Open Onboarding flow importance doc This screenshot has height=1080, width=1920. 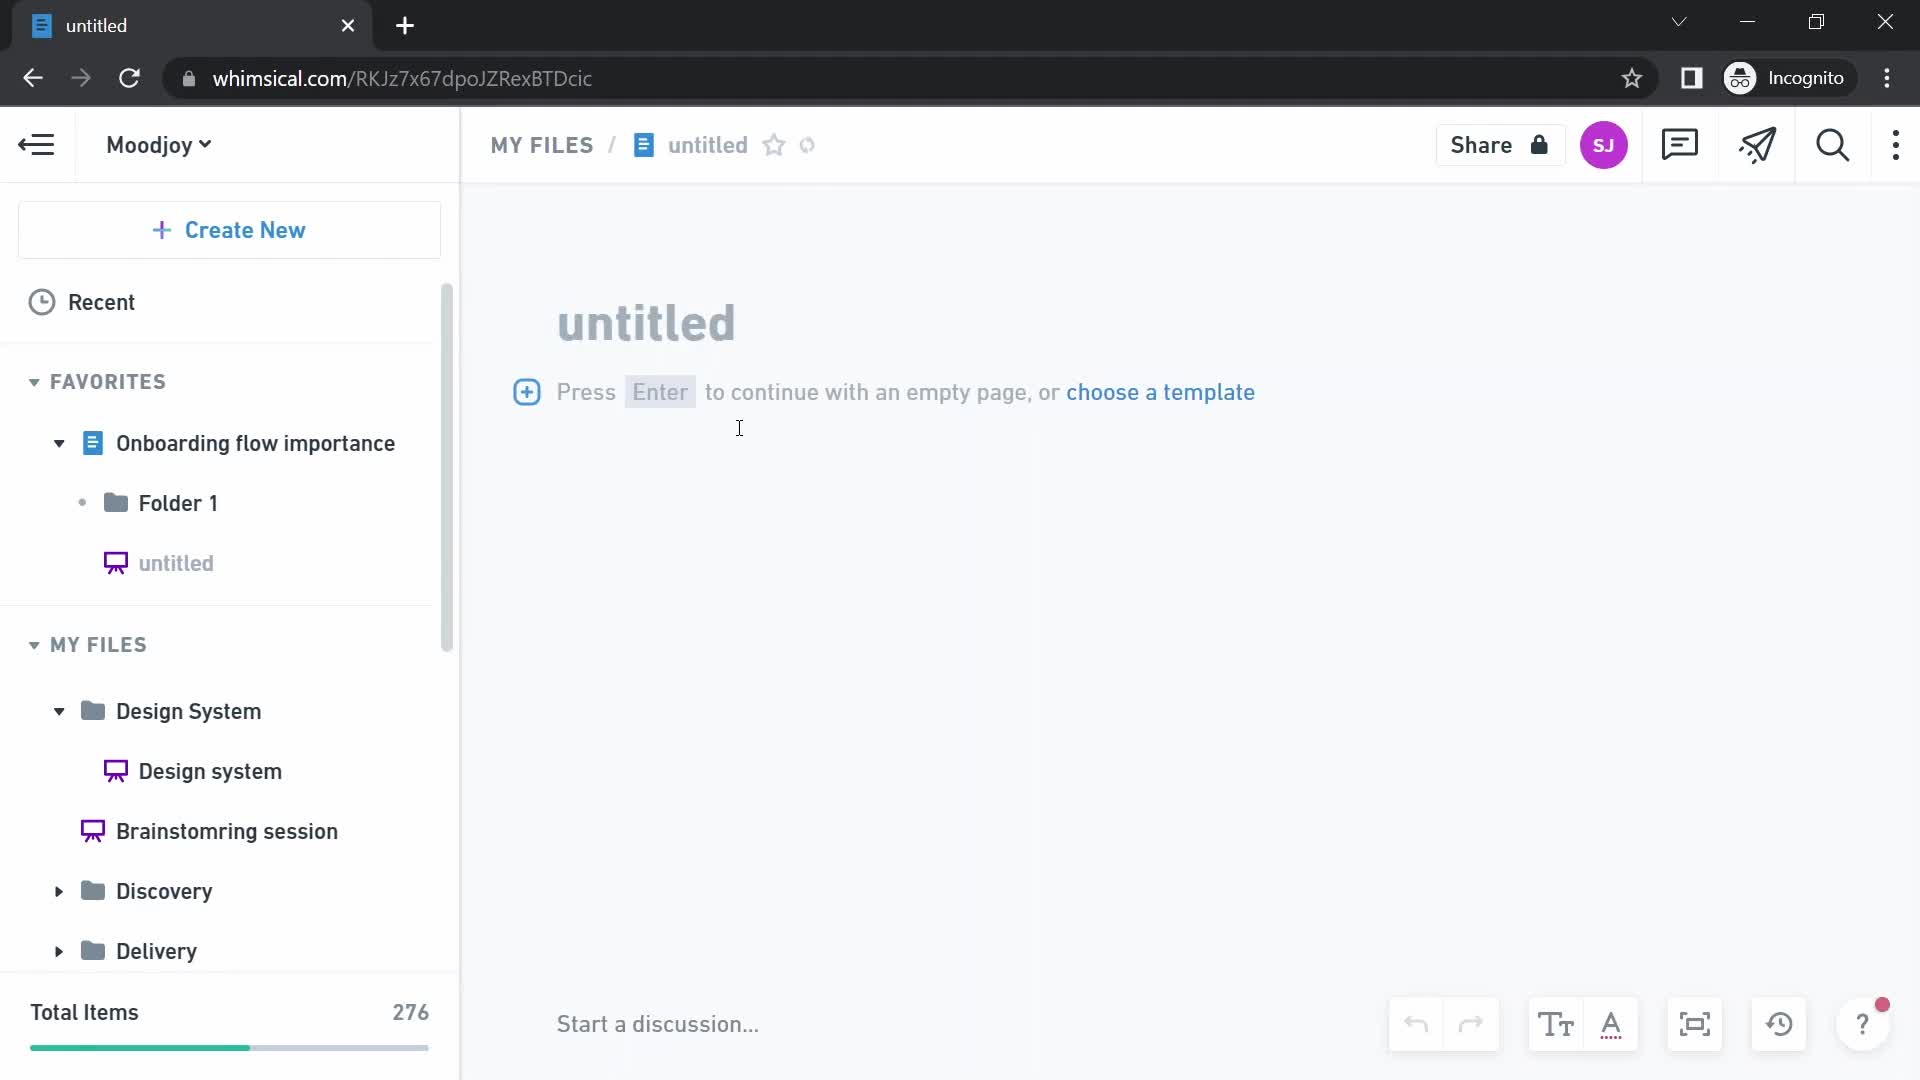point(255,443)
